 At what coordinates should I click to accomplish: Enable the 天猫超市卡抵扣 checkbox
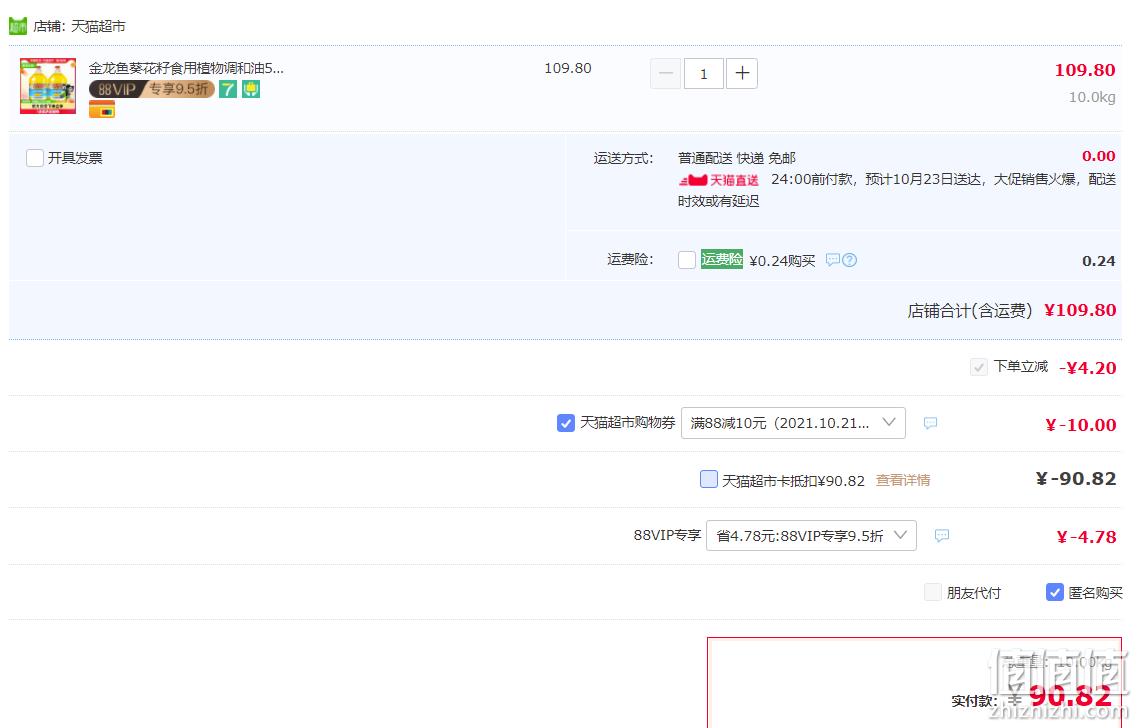(x=709, y=479)
